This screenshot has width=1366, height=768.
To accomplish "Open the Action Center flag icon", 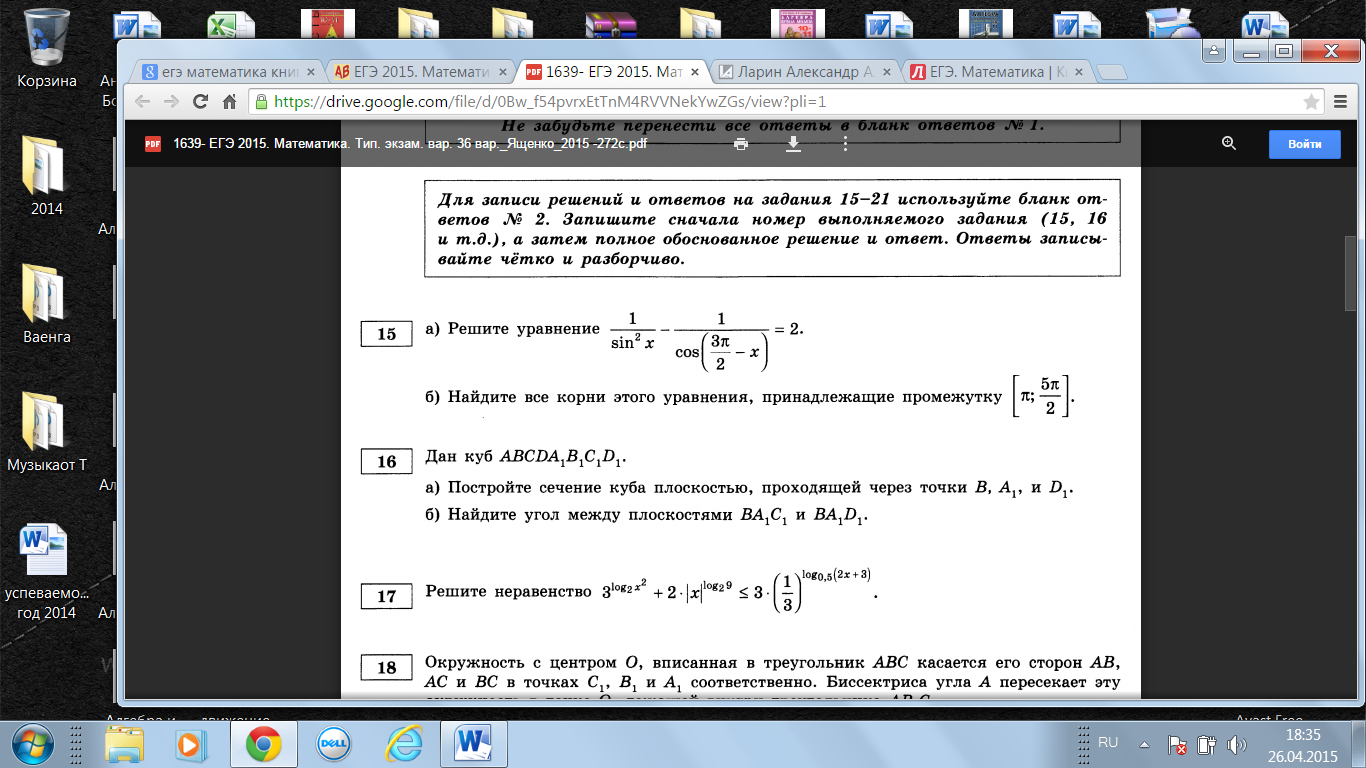I will (1178, 745).
